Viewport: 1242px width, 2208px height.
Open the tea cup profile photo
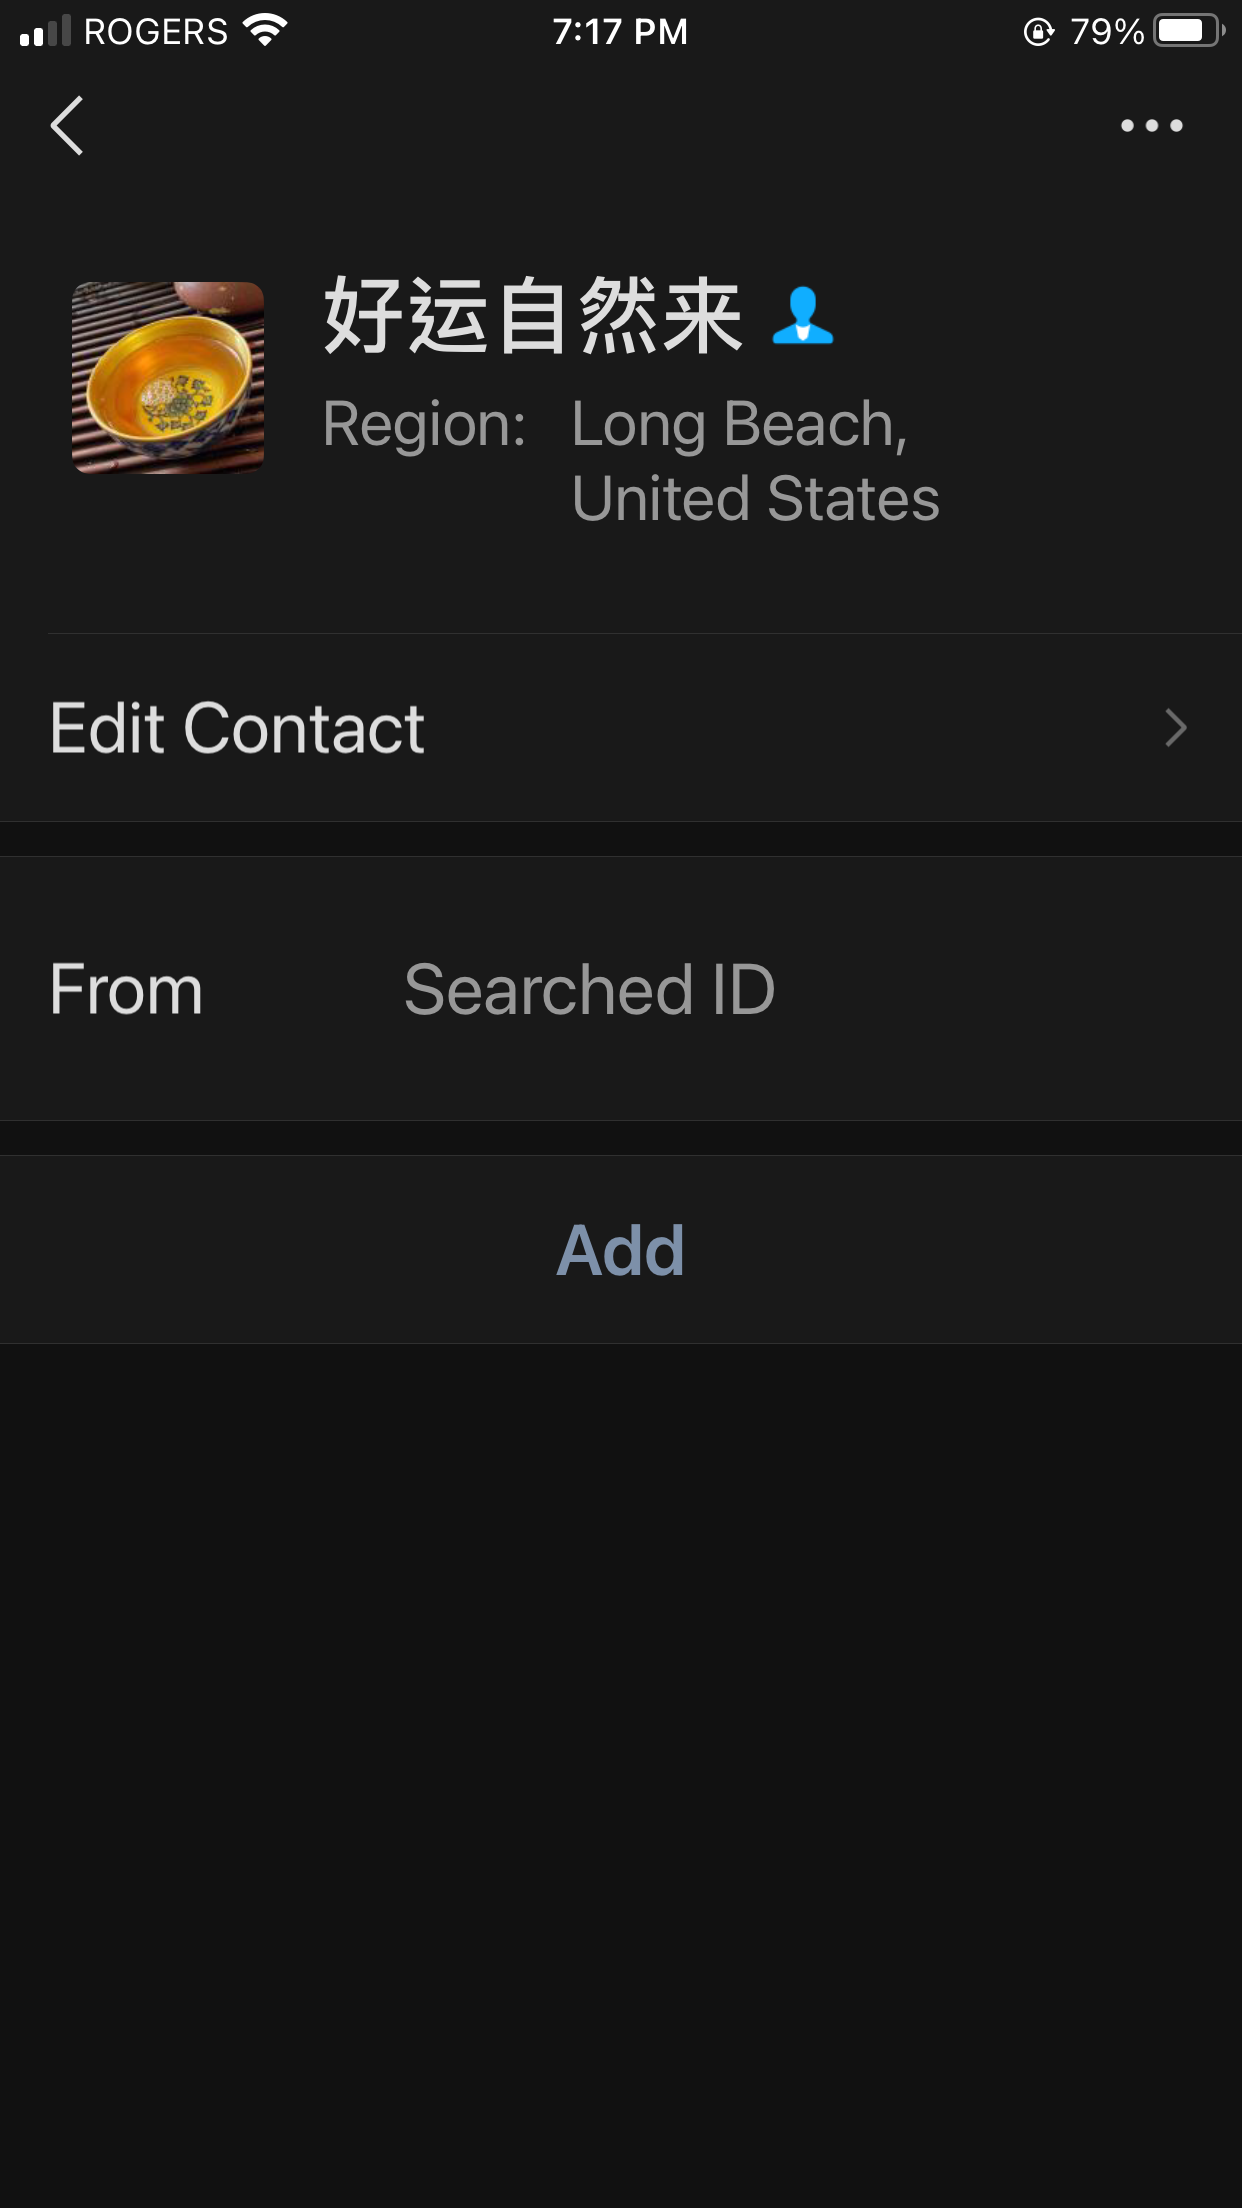(x=168, y=377)
